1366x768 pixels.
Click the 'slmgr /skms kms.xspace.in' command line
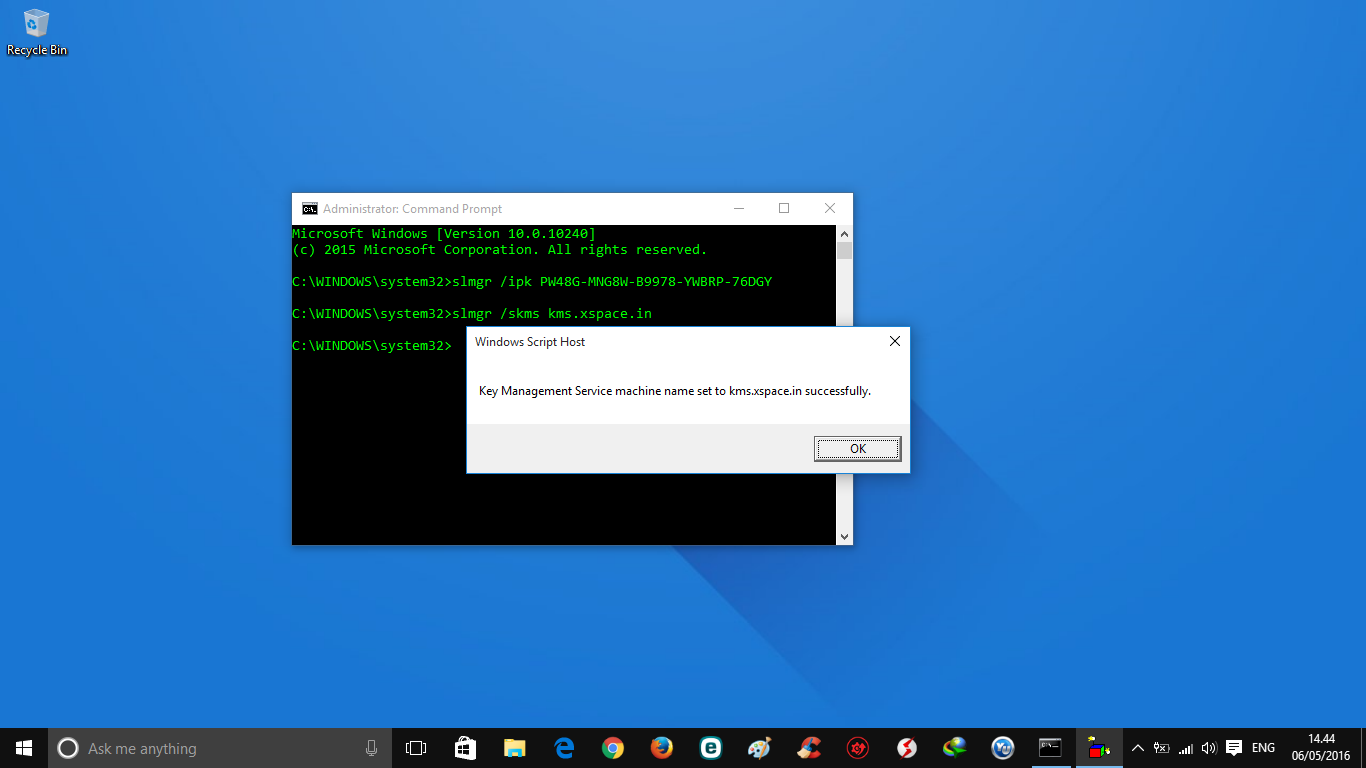click(x=552, y=314)
